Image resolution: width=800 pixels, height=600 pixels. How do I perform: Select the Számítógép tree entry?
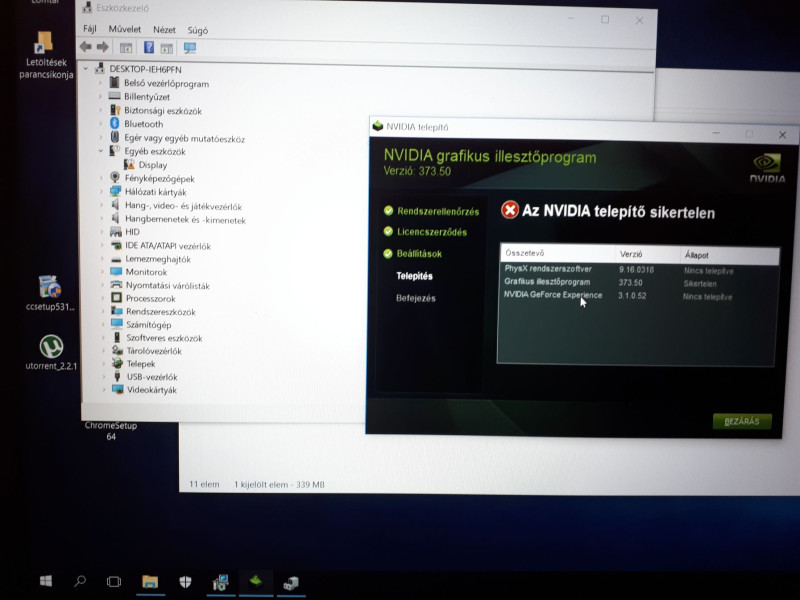click(148, 324)
